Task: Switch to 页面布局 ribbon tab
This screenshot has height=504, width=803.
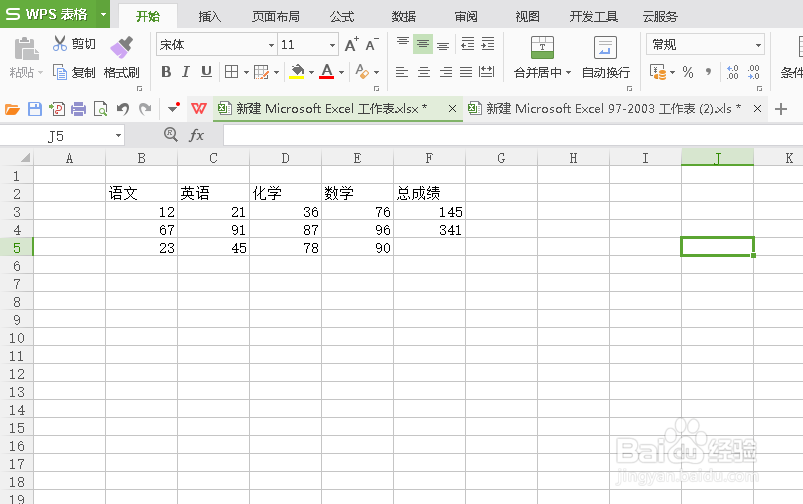Action: click(x=276, y=16)
